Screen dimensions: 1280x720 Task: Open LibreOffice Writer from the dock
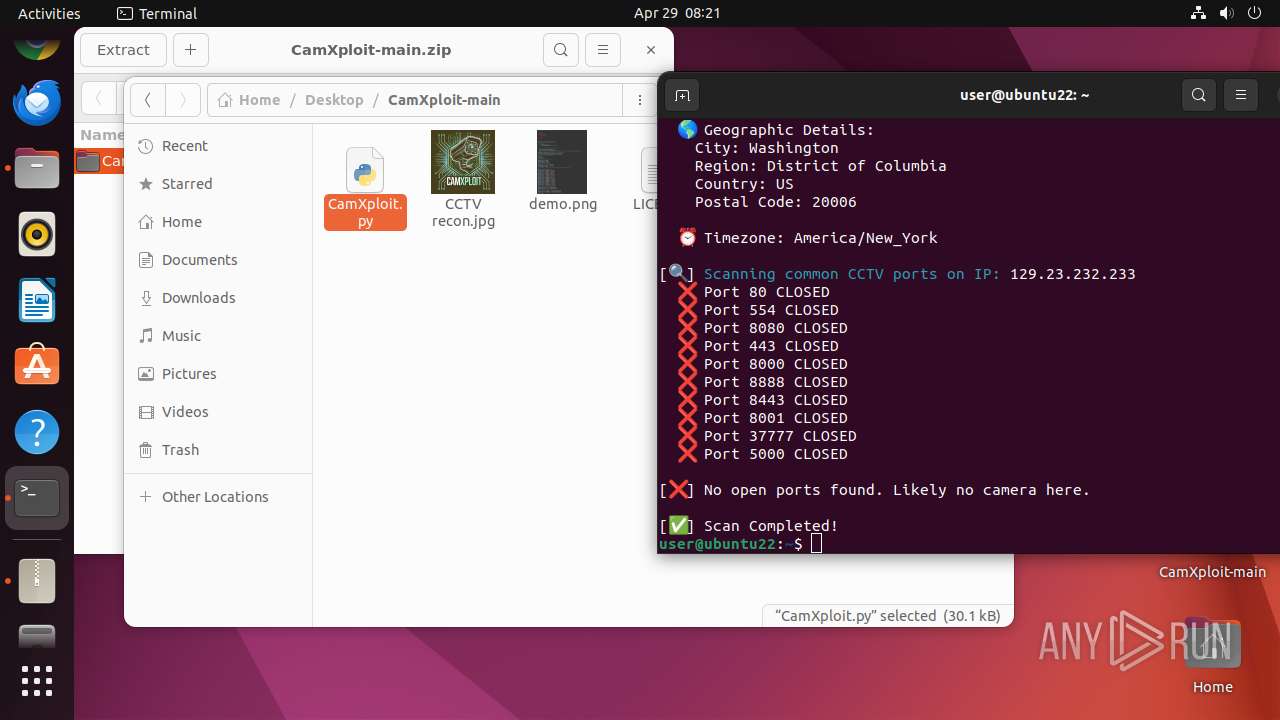pyautogui.click(x=37, y=301)
